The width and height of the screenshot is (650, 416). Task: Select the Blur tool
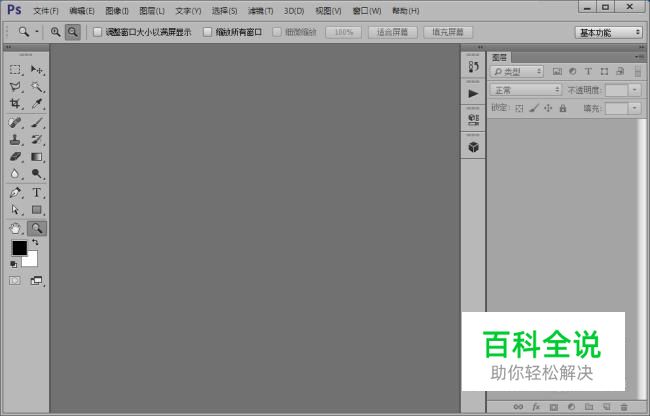(15, 174)
